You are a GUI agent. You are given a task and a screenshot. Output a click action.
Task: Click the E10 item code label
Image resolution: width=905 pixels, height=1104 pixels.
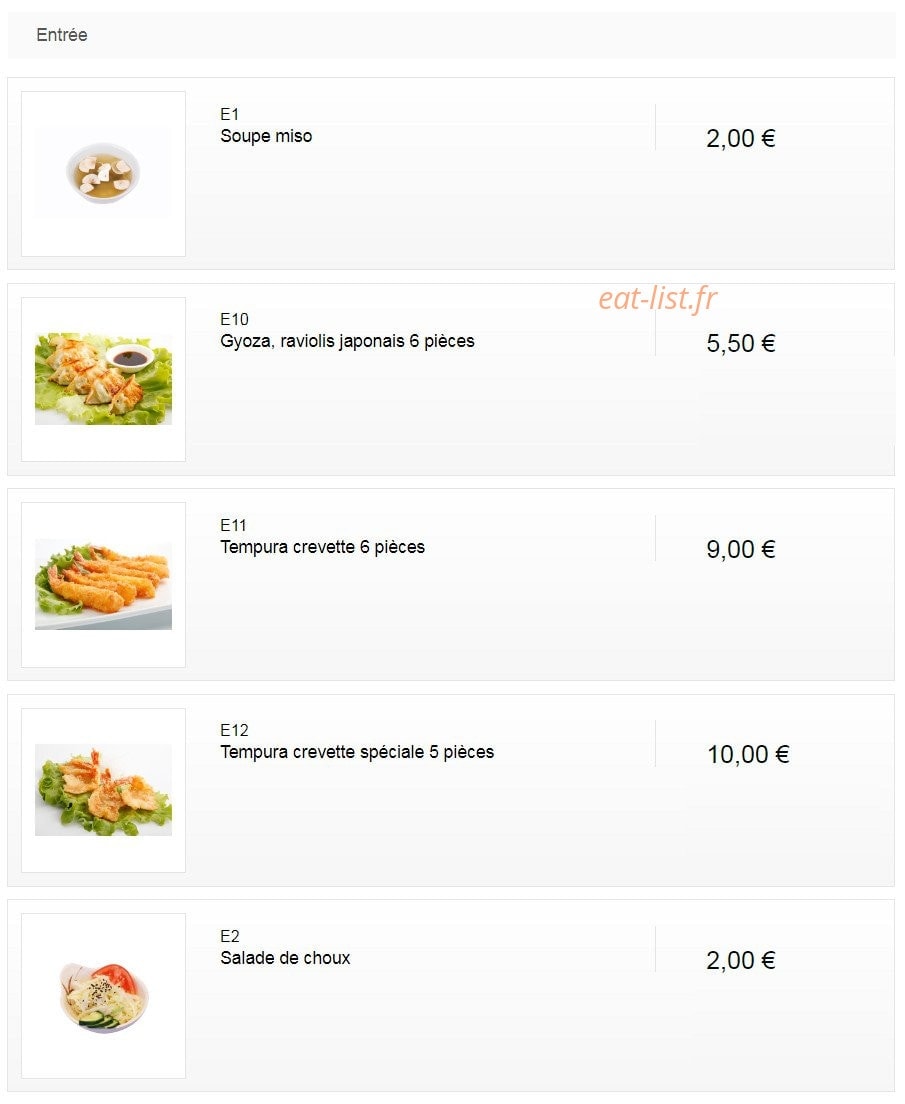click(x=234, y=320)
